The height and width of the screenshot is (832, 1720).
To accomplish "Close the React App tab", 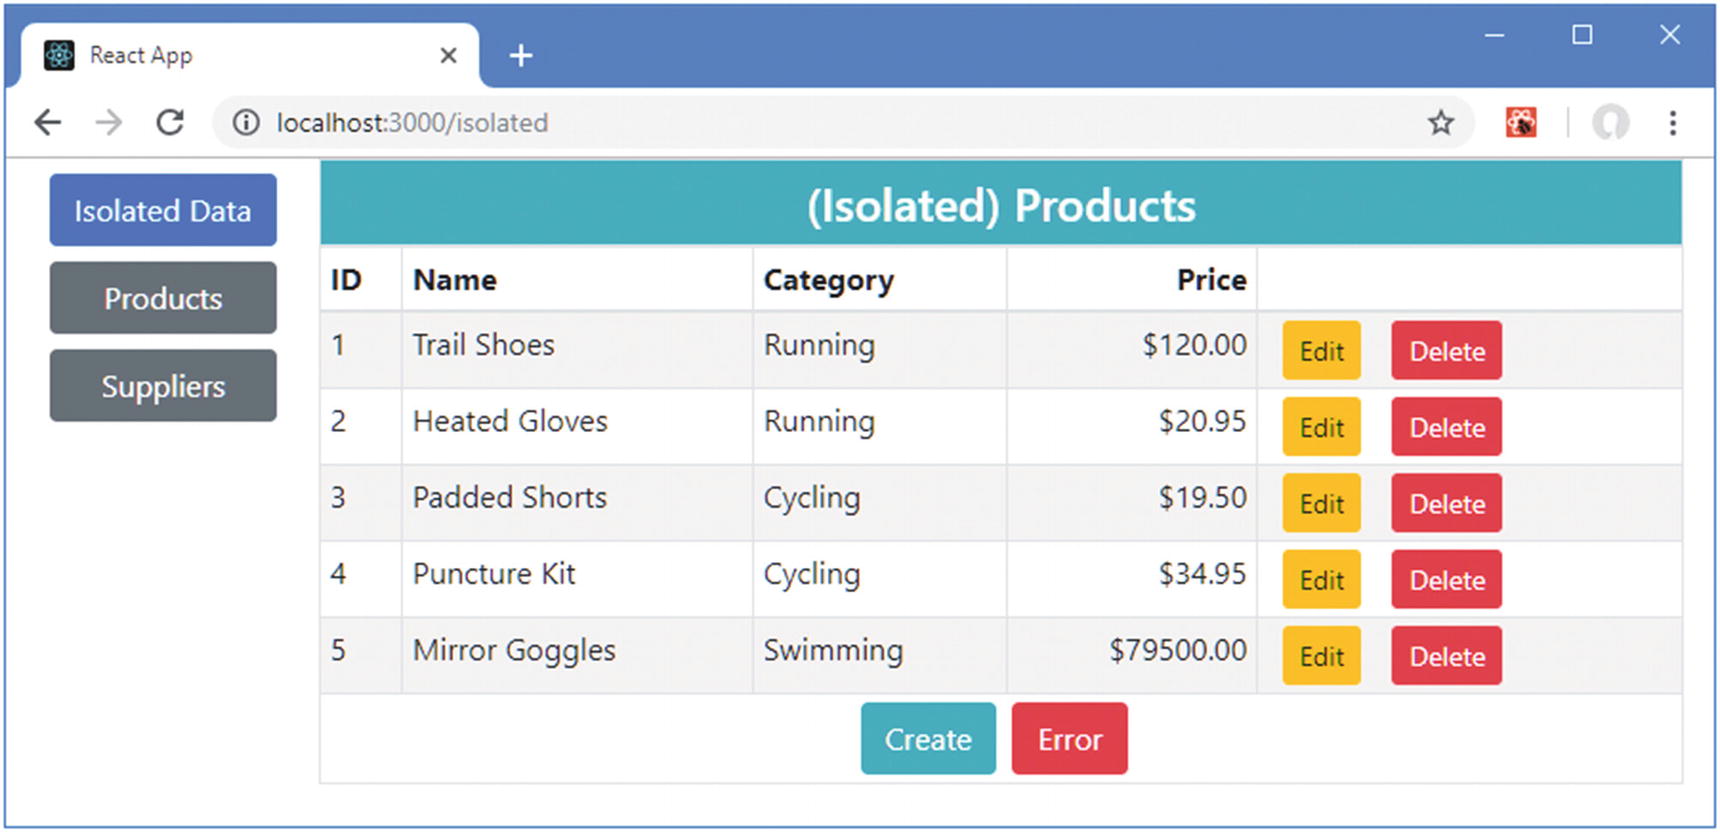I will tap(449, 56).
